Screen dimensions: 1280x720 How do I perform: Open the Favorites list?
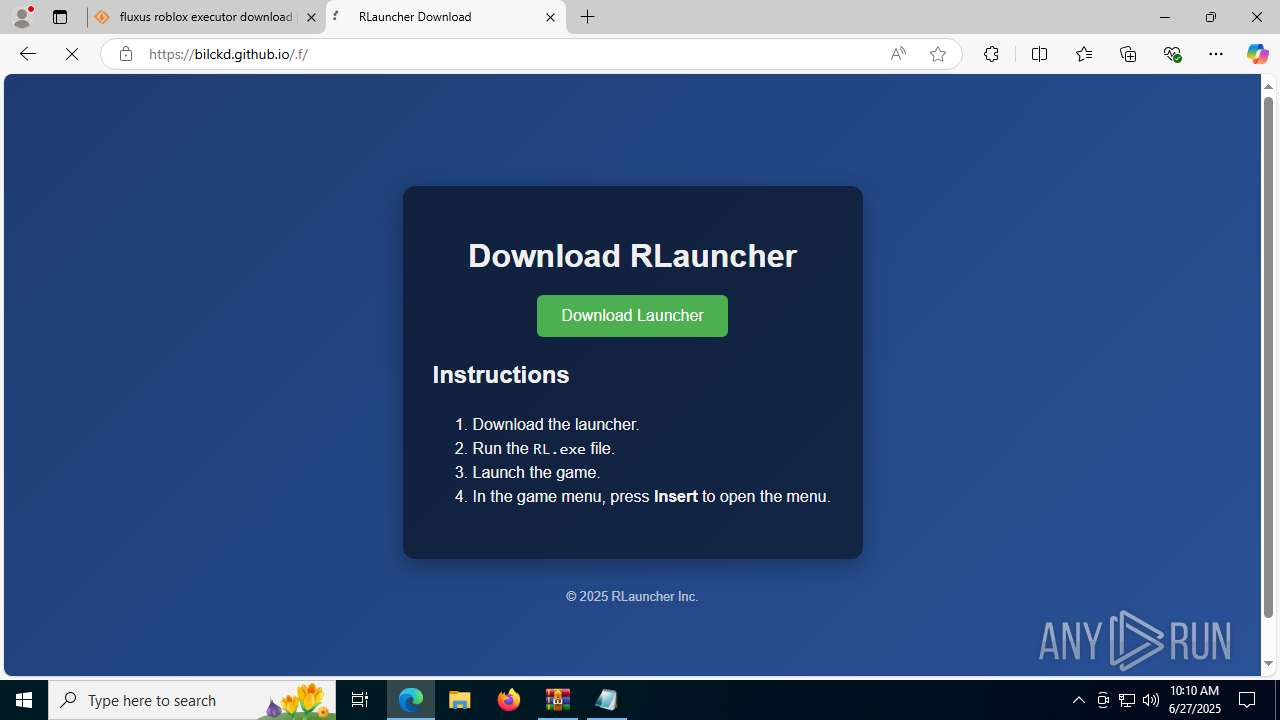[x=1083, y=54]
